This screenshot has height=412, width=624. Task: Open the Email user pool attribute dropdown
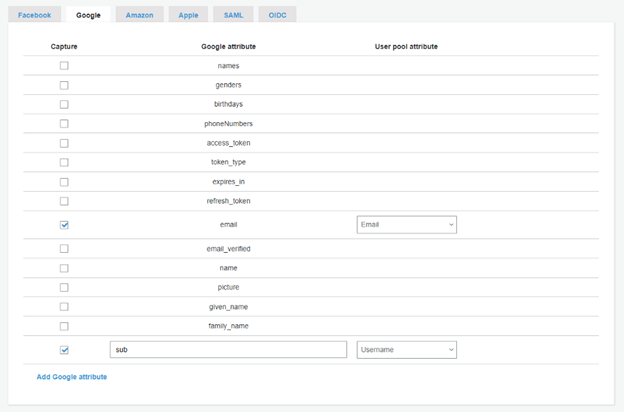pyautogui.click(x=406, y=225)
